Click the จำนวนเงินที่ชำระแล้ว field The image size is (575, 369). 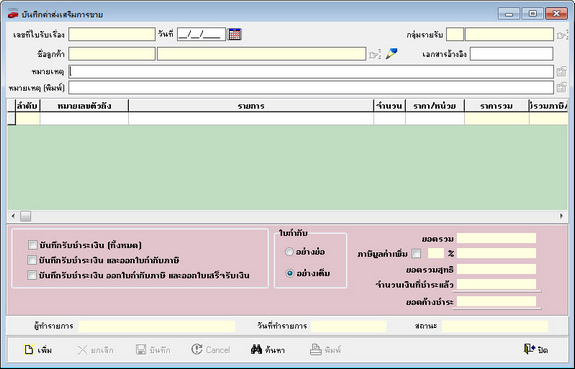[x=496, y=284]
